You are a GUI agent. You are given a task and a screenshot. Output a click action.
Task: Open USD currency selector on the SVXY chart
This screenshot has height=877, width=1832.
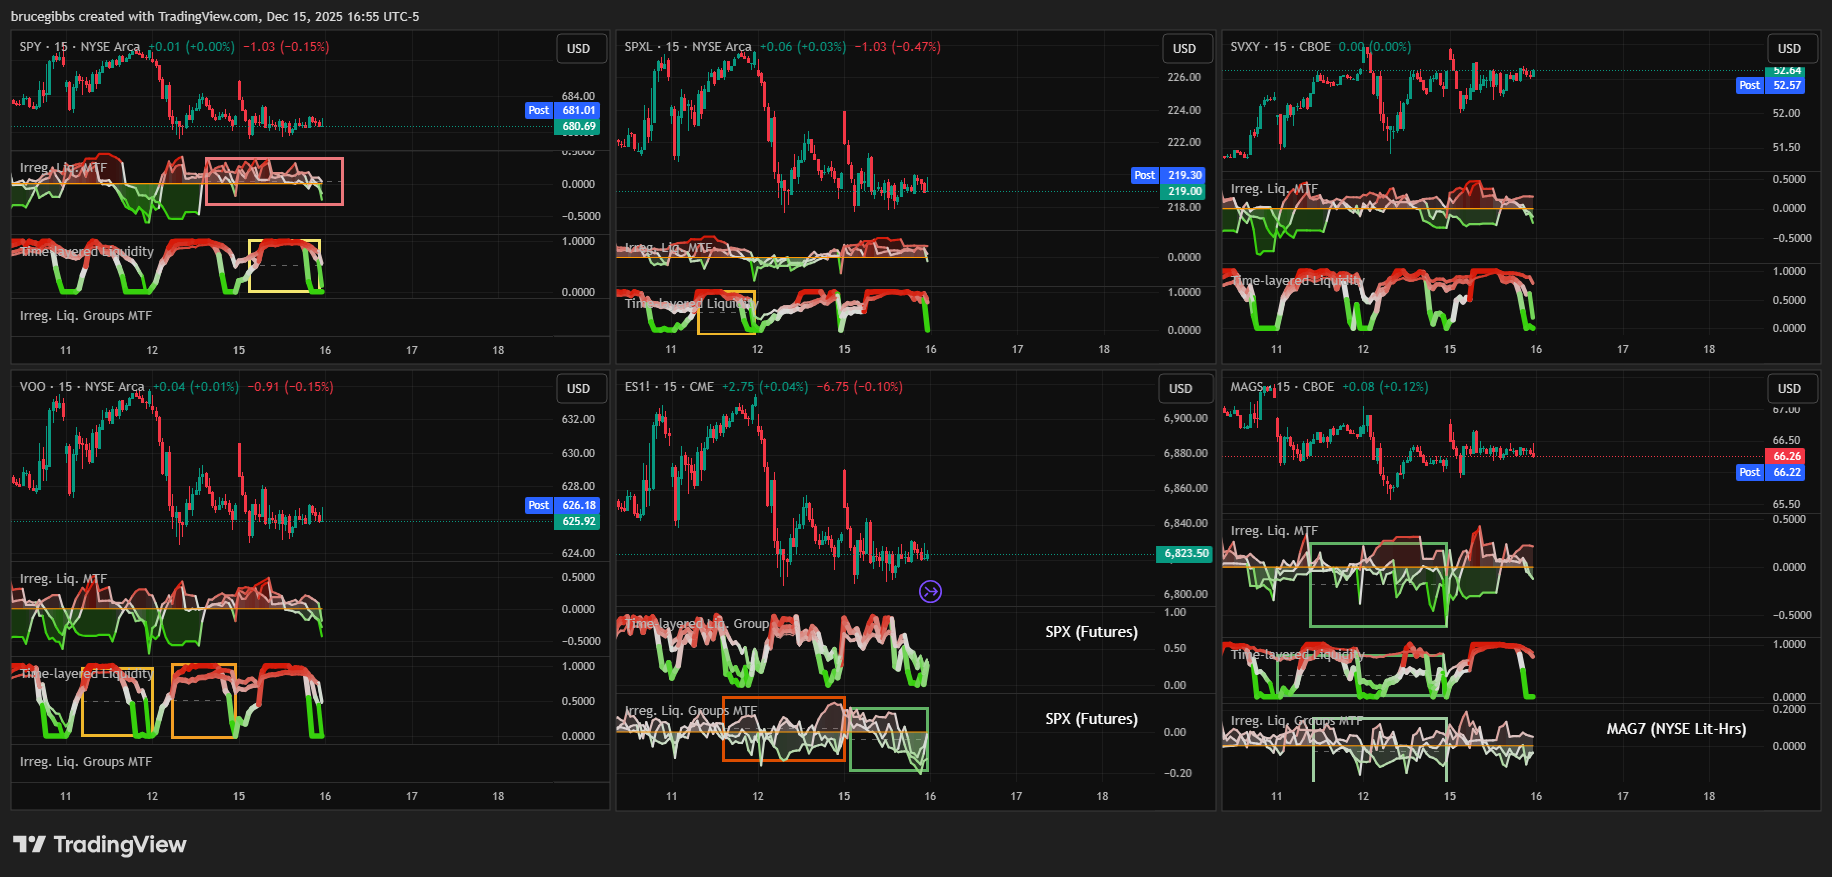point(1789,49)
